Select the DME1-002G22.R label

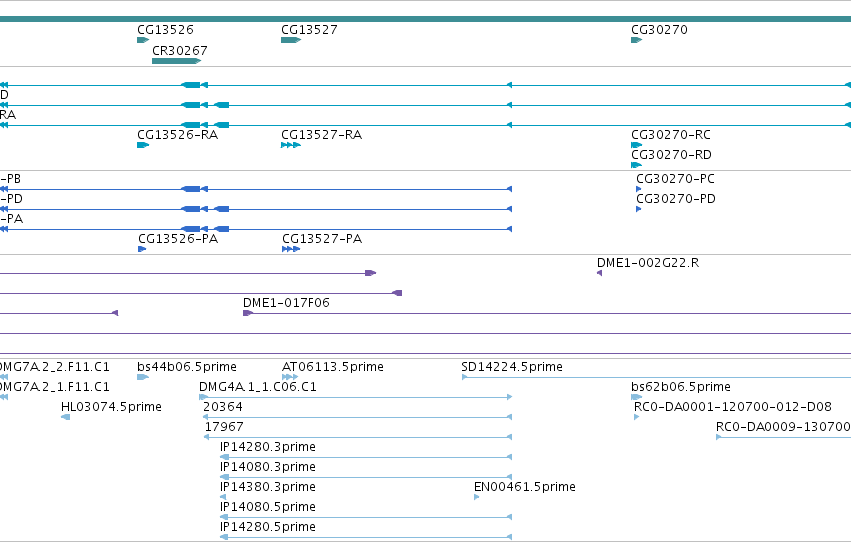648,263
